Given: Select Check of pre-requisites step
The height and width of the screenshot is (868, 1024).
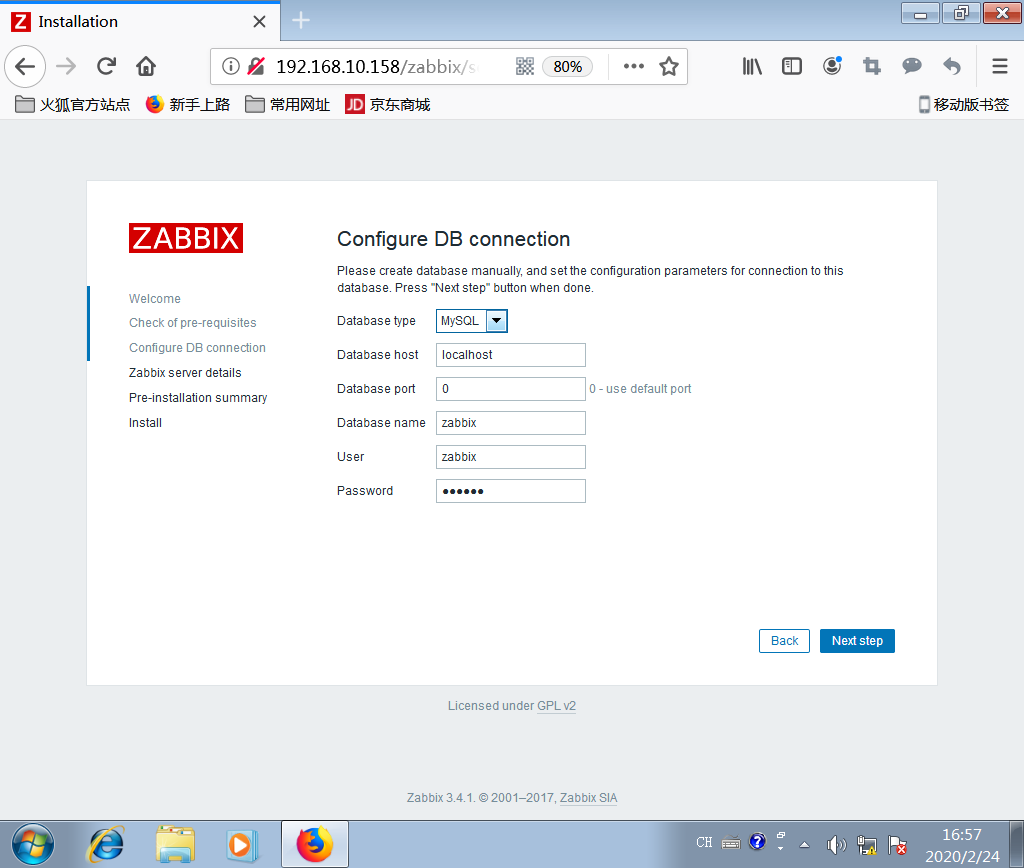Looking at the screenshot, I should (193, 323).
